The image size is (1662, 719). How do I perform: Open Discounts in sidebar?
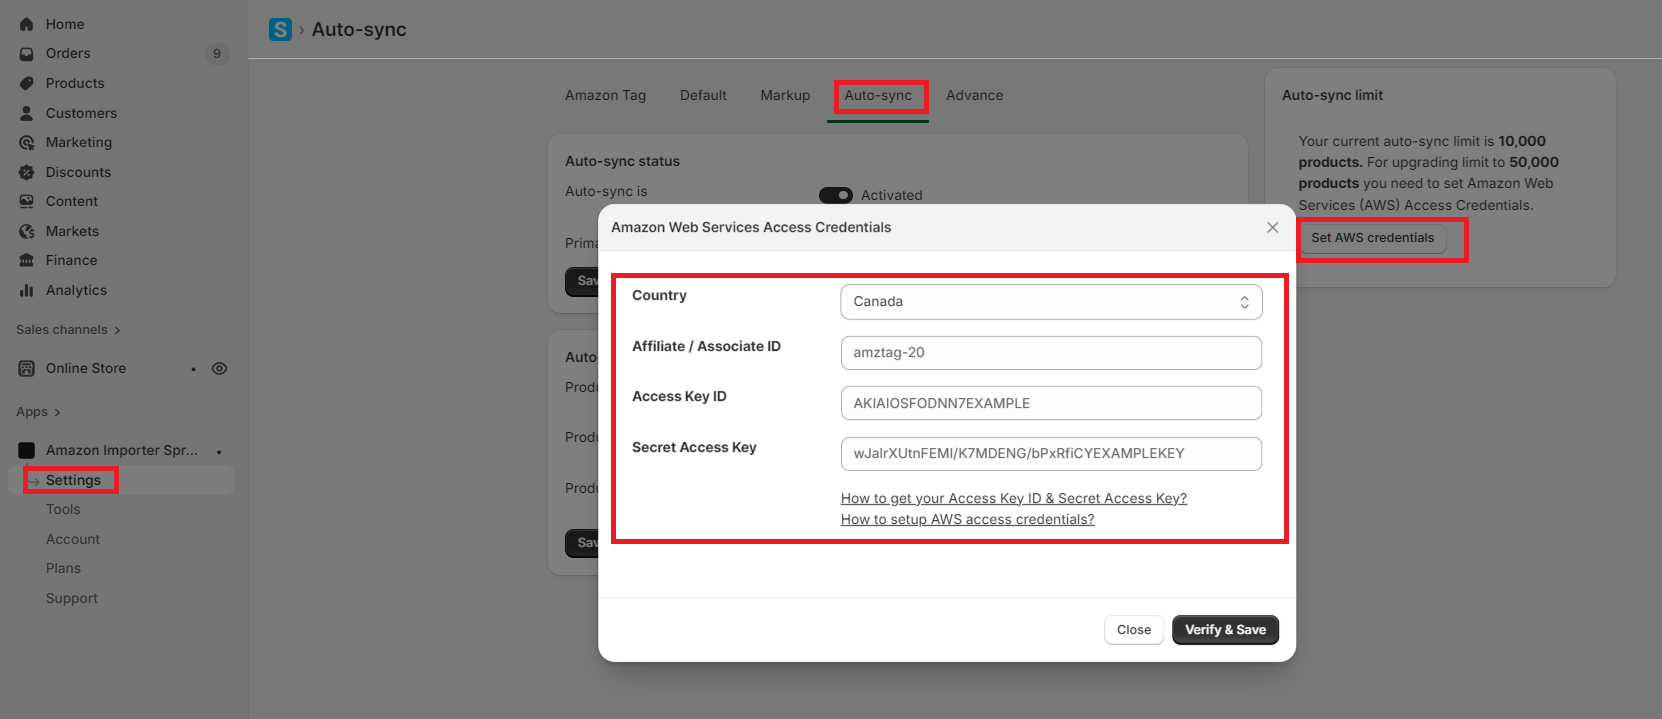(x=78, y=172)
